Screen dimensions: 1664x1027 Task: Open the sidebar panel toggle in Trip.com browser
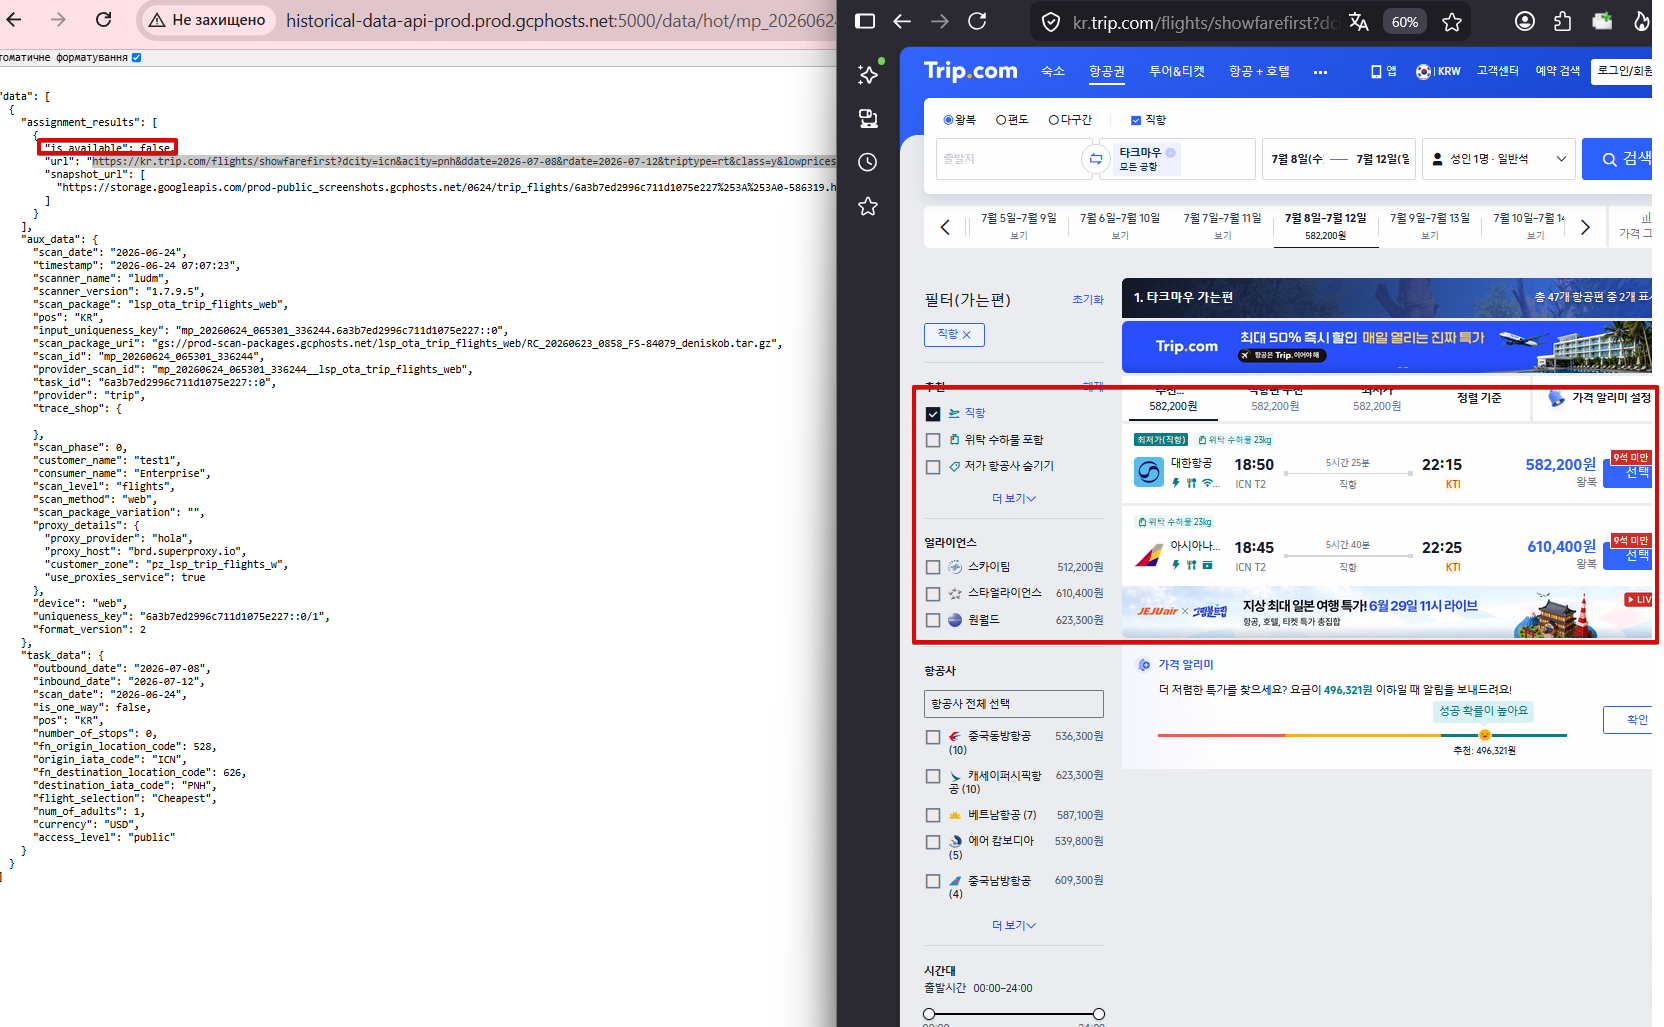(x=866, y=21)
